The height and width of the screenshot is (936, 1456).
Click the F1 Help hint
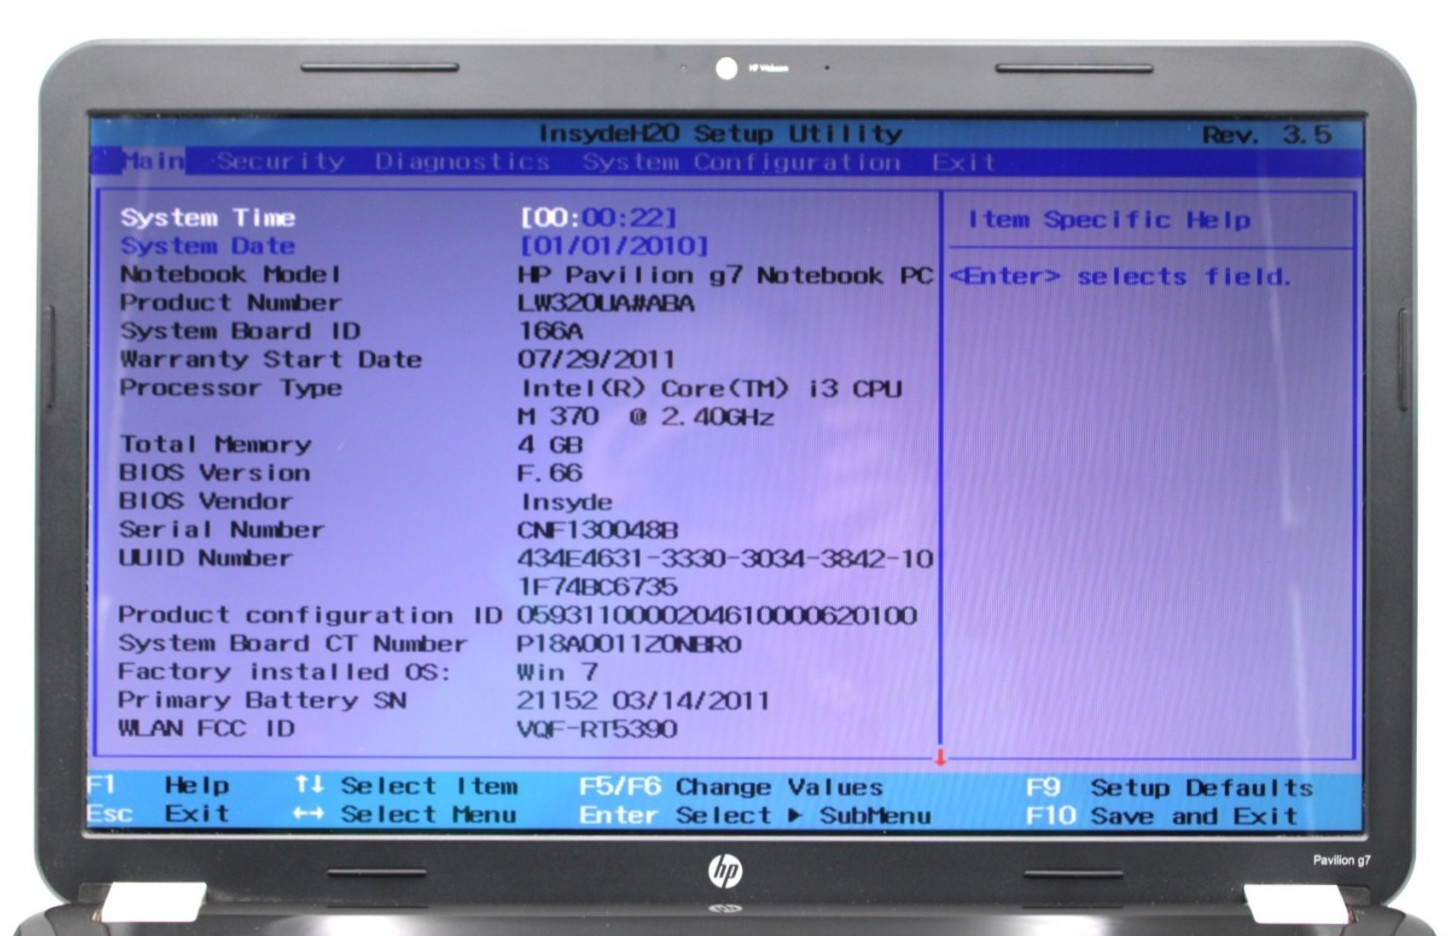click(x=159, y=785)
